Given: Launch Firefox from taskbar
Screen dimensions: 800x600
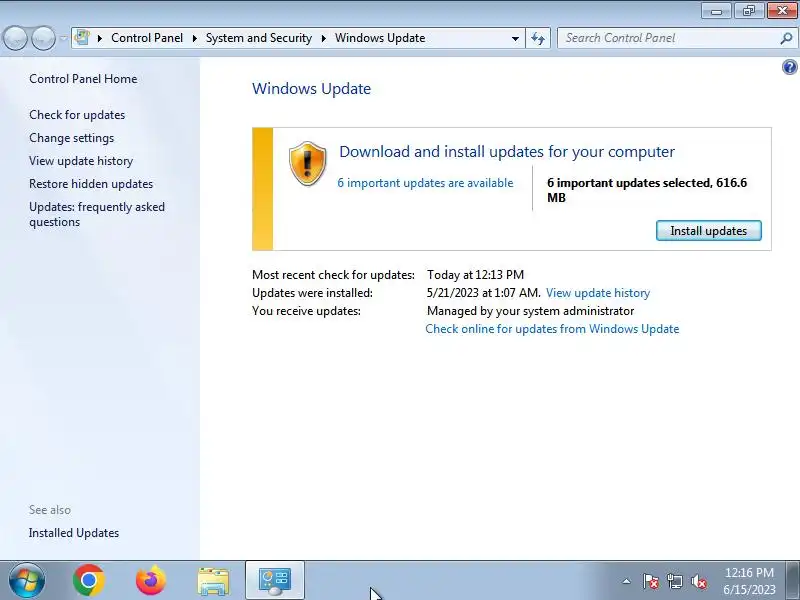Looking at the screenshot, I should 151,581.
